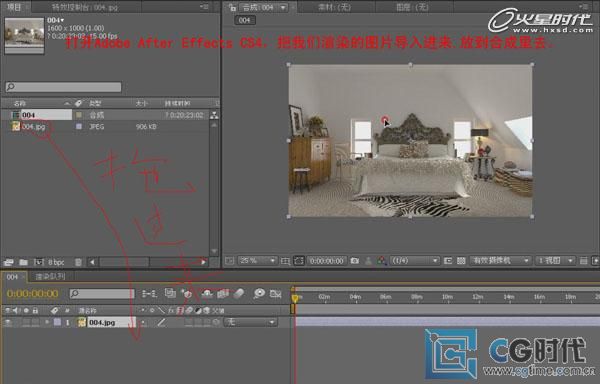Toggle quality switch for 004.jpg layer

(x=161, y=322)
